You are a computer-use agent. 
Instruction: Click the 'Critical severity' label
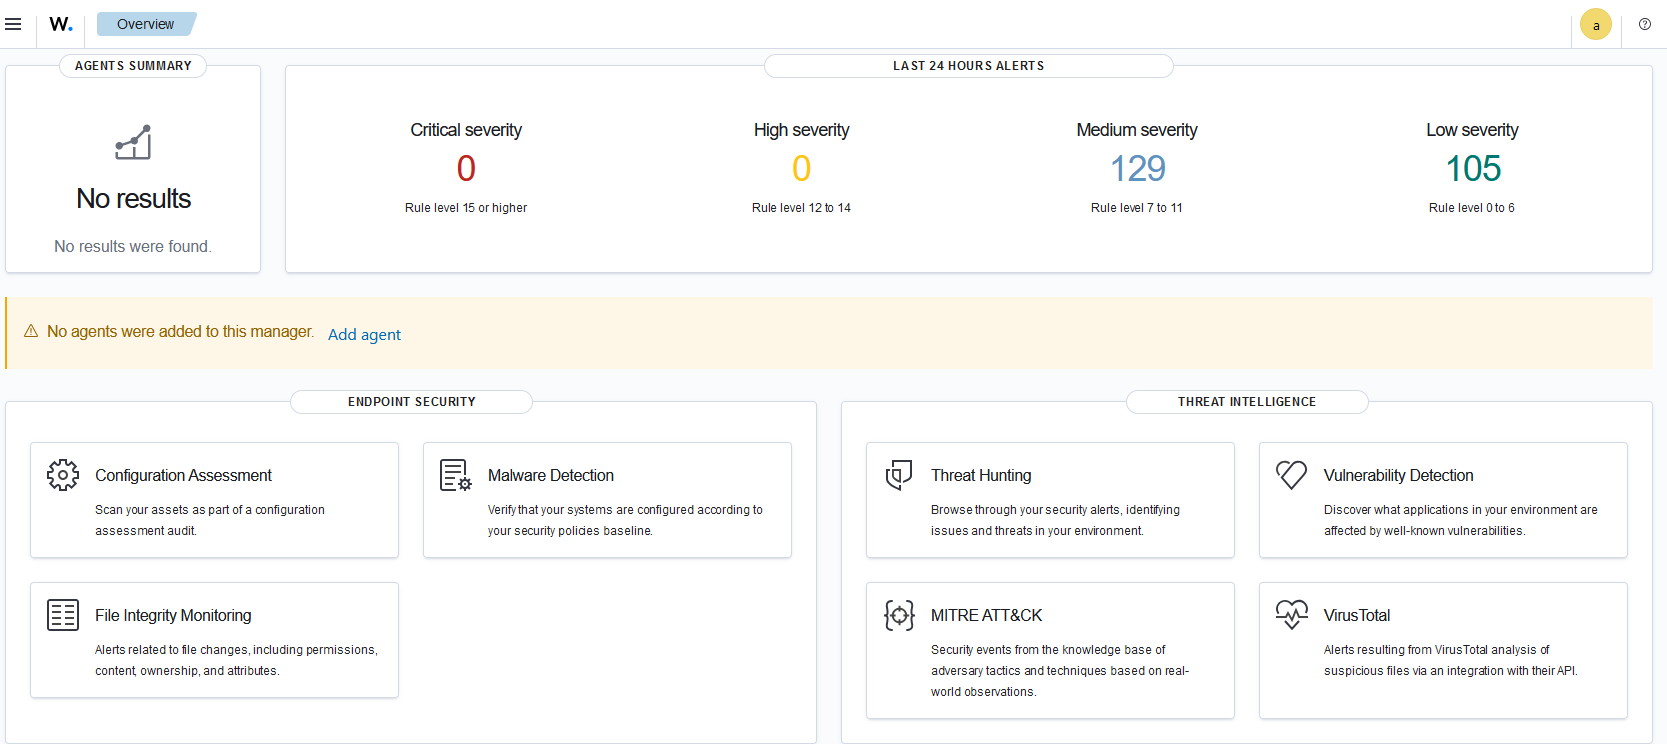[466, 130]
